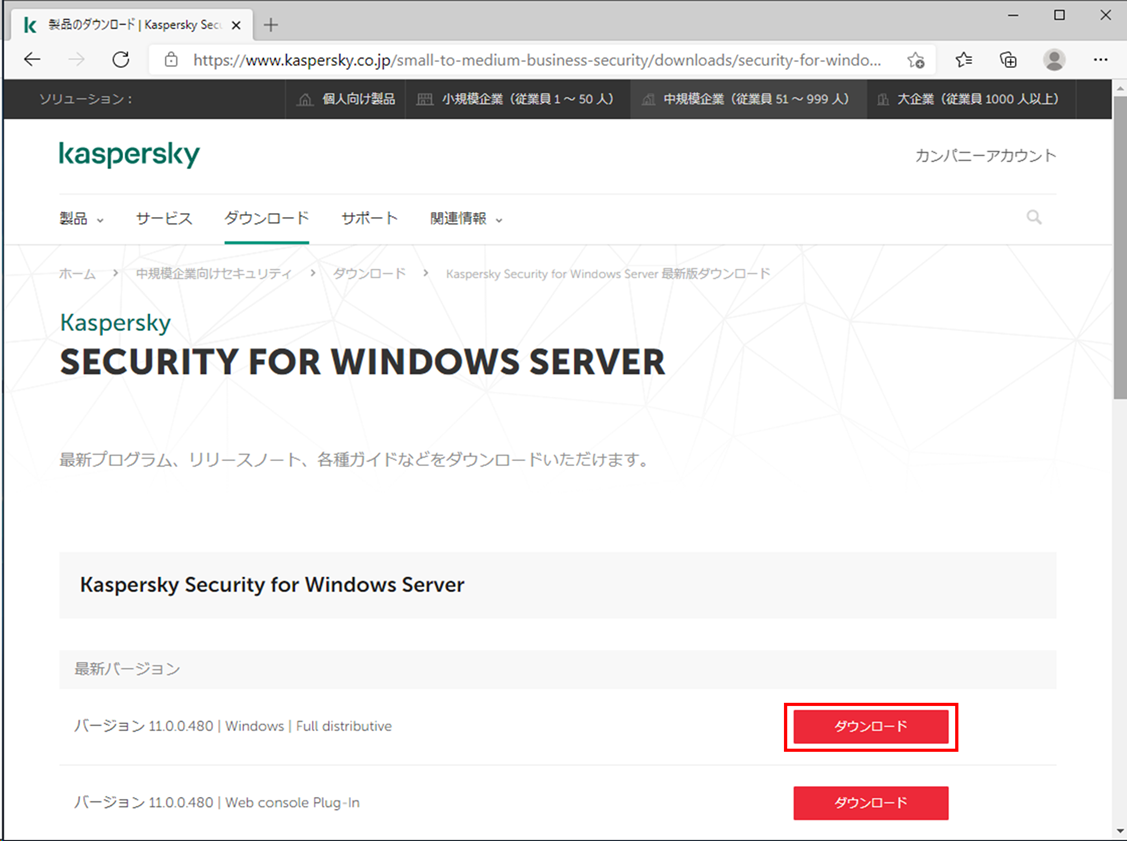Open the Favorites list icon
1127x841 pixels.
(964, 60)
